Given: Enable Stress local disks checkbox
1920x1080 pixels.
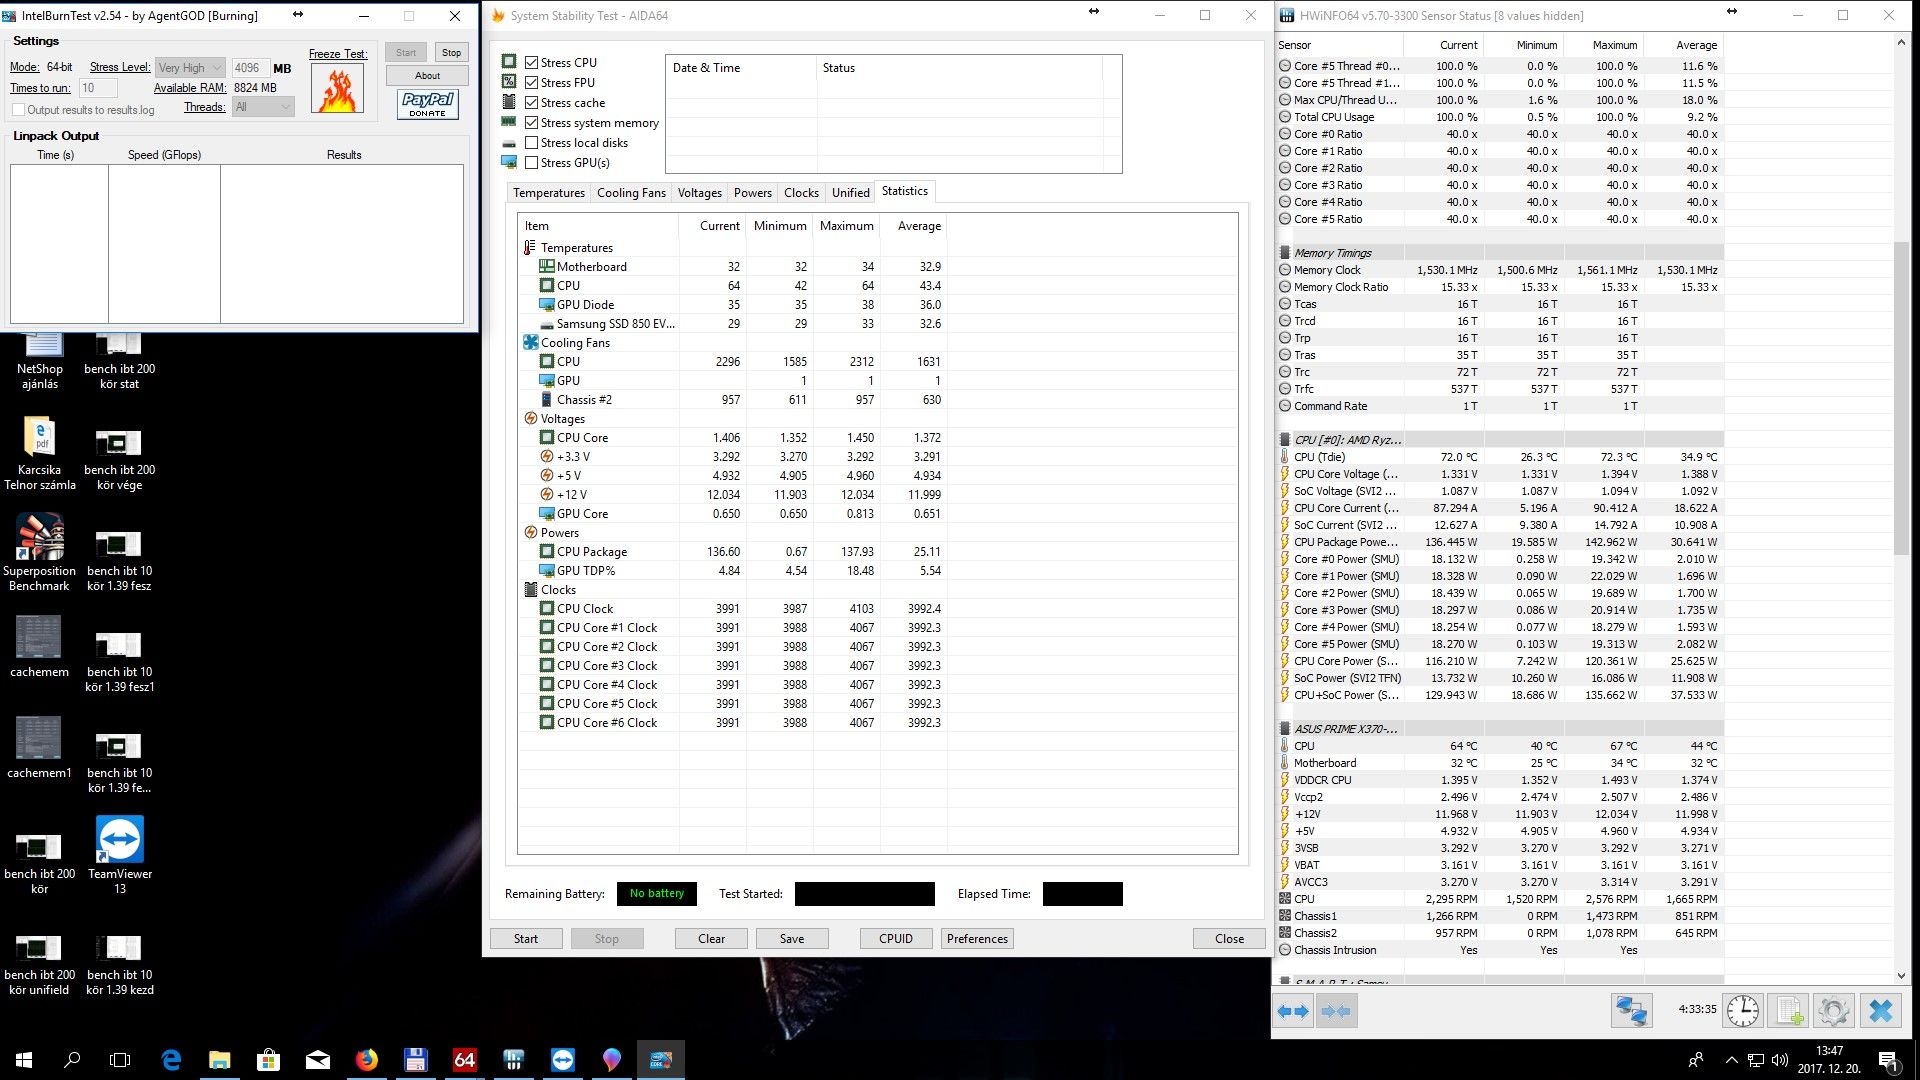Looking at the screenshot, I should [x=532, y=142].
